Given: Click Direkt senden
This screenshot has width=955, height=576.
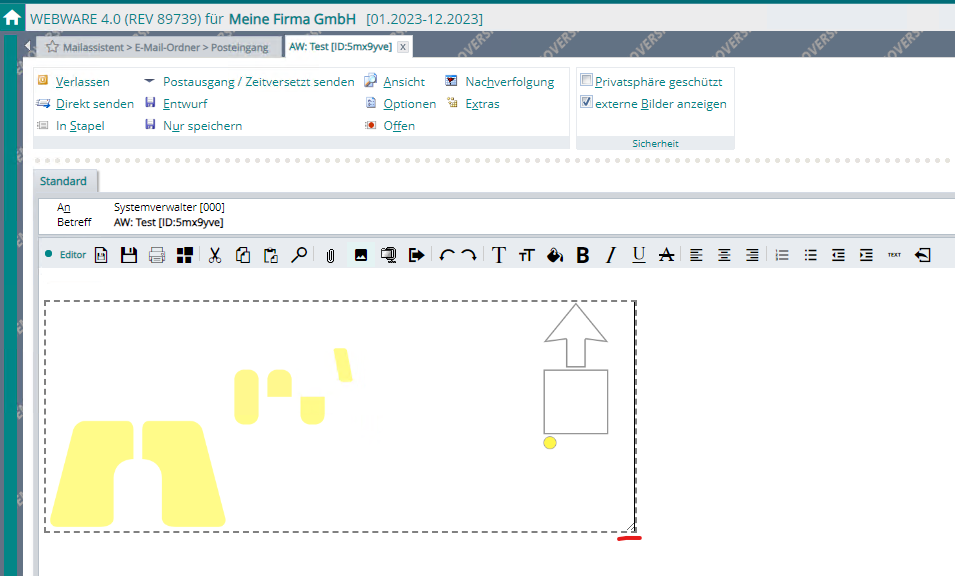Looking at the screenshot, I should click(x=94, y=104).
